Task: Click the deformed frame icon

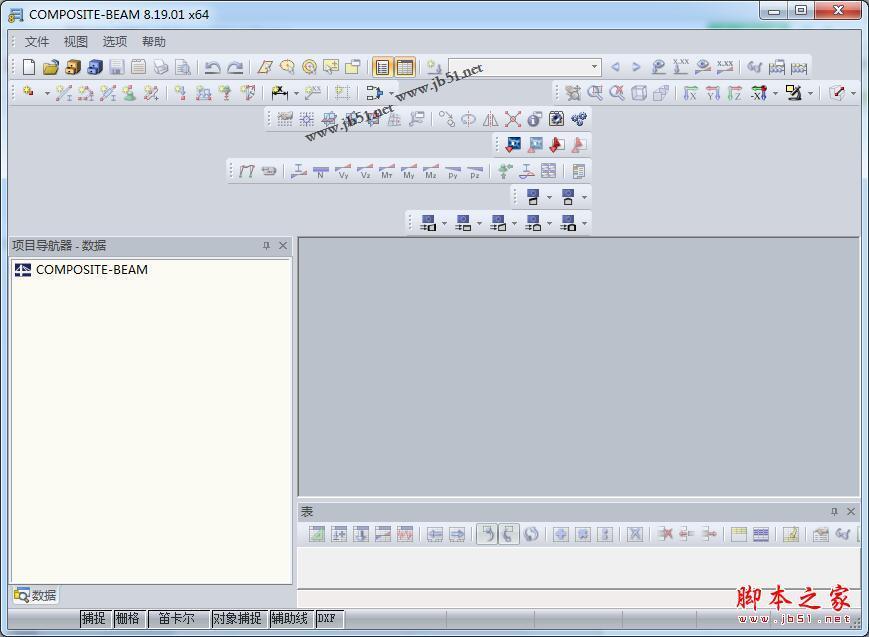Action: coord(247,171)
